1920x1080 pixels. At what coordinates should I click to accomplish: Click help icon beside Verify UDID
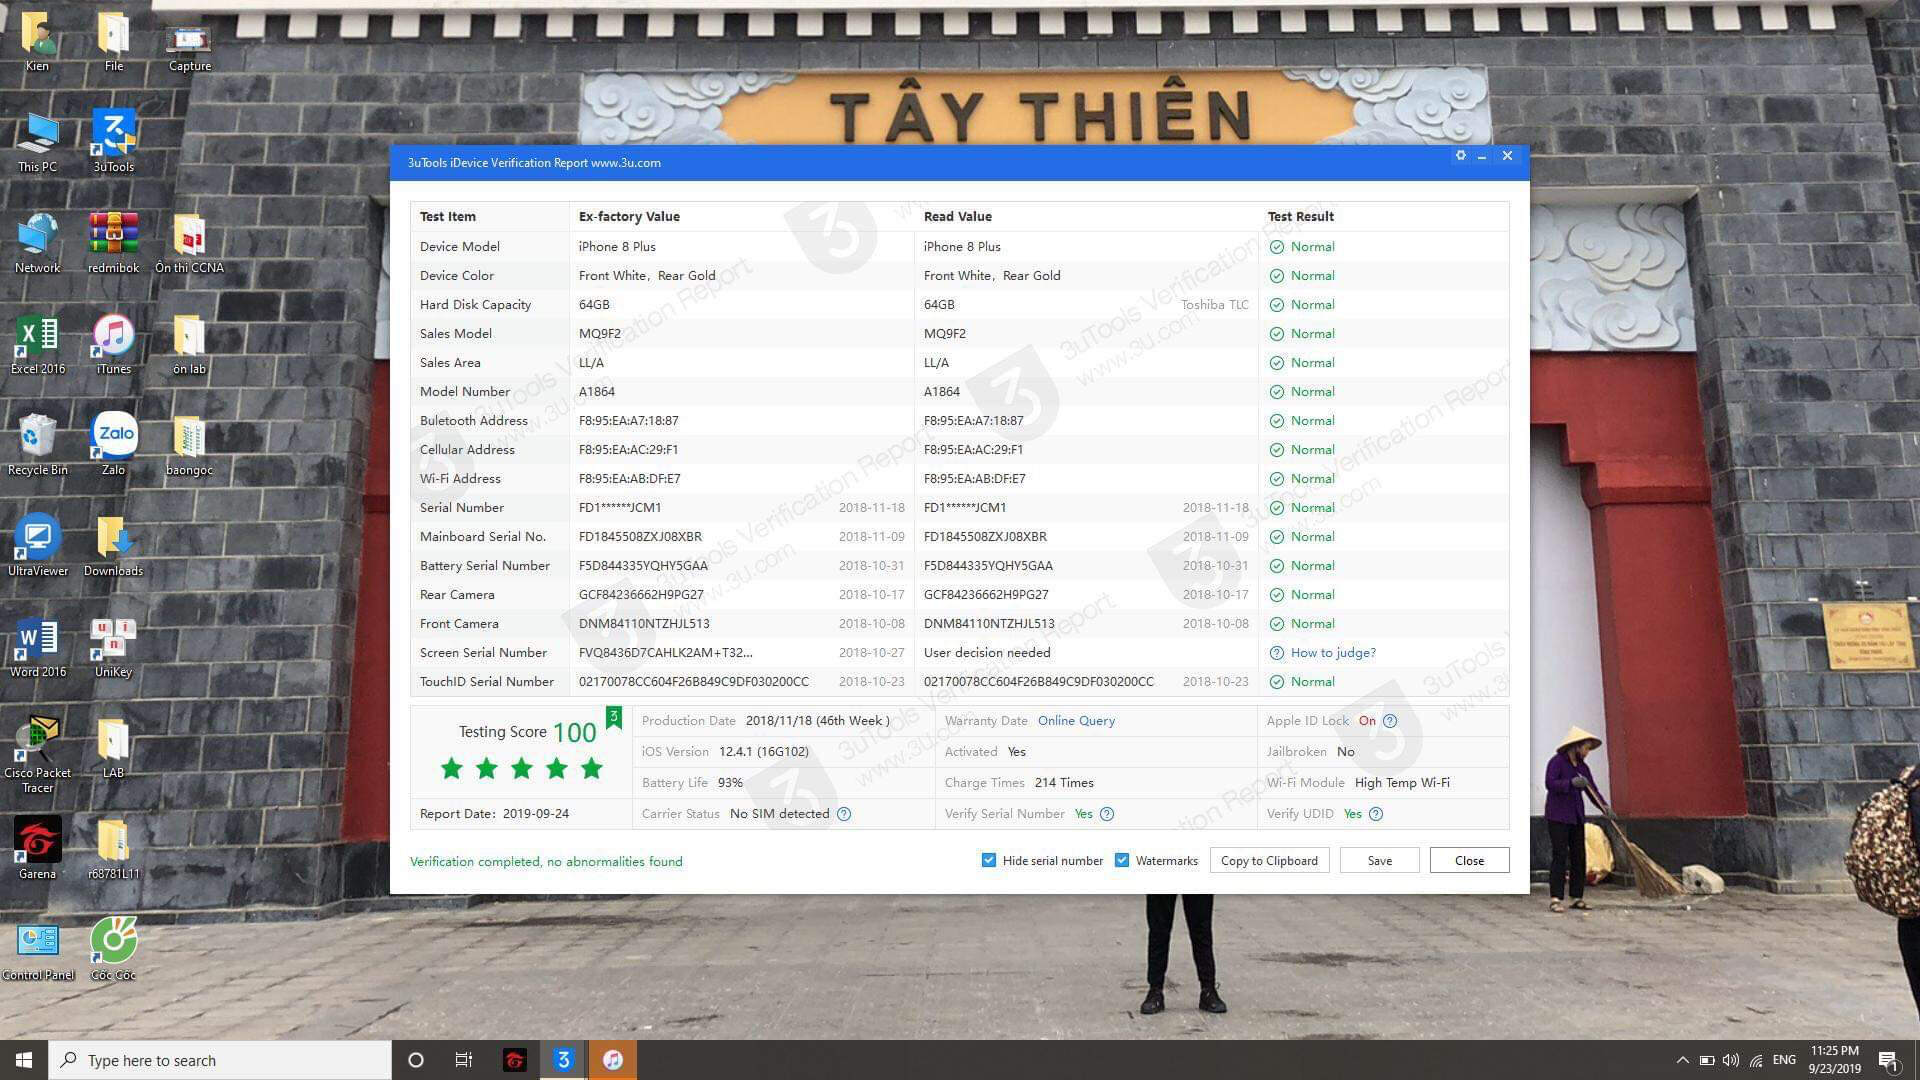coord(1376,814)
